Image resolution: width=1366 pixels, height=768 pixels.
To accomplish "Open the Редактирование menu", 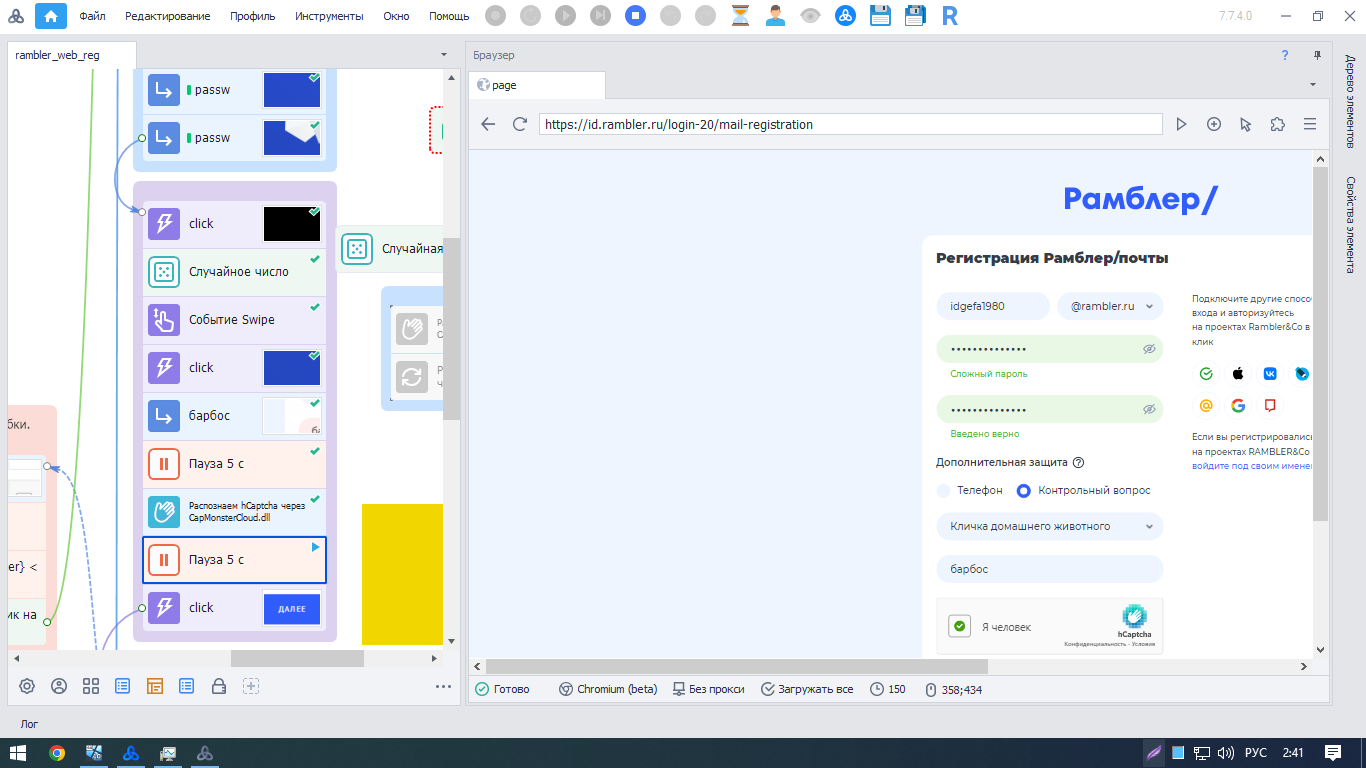I will 167,16.
